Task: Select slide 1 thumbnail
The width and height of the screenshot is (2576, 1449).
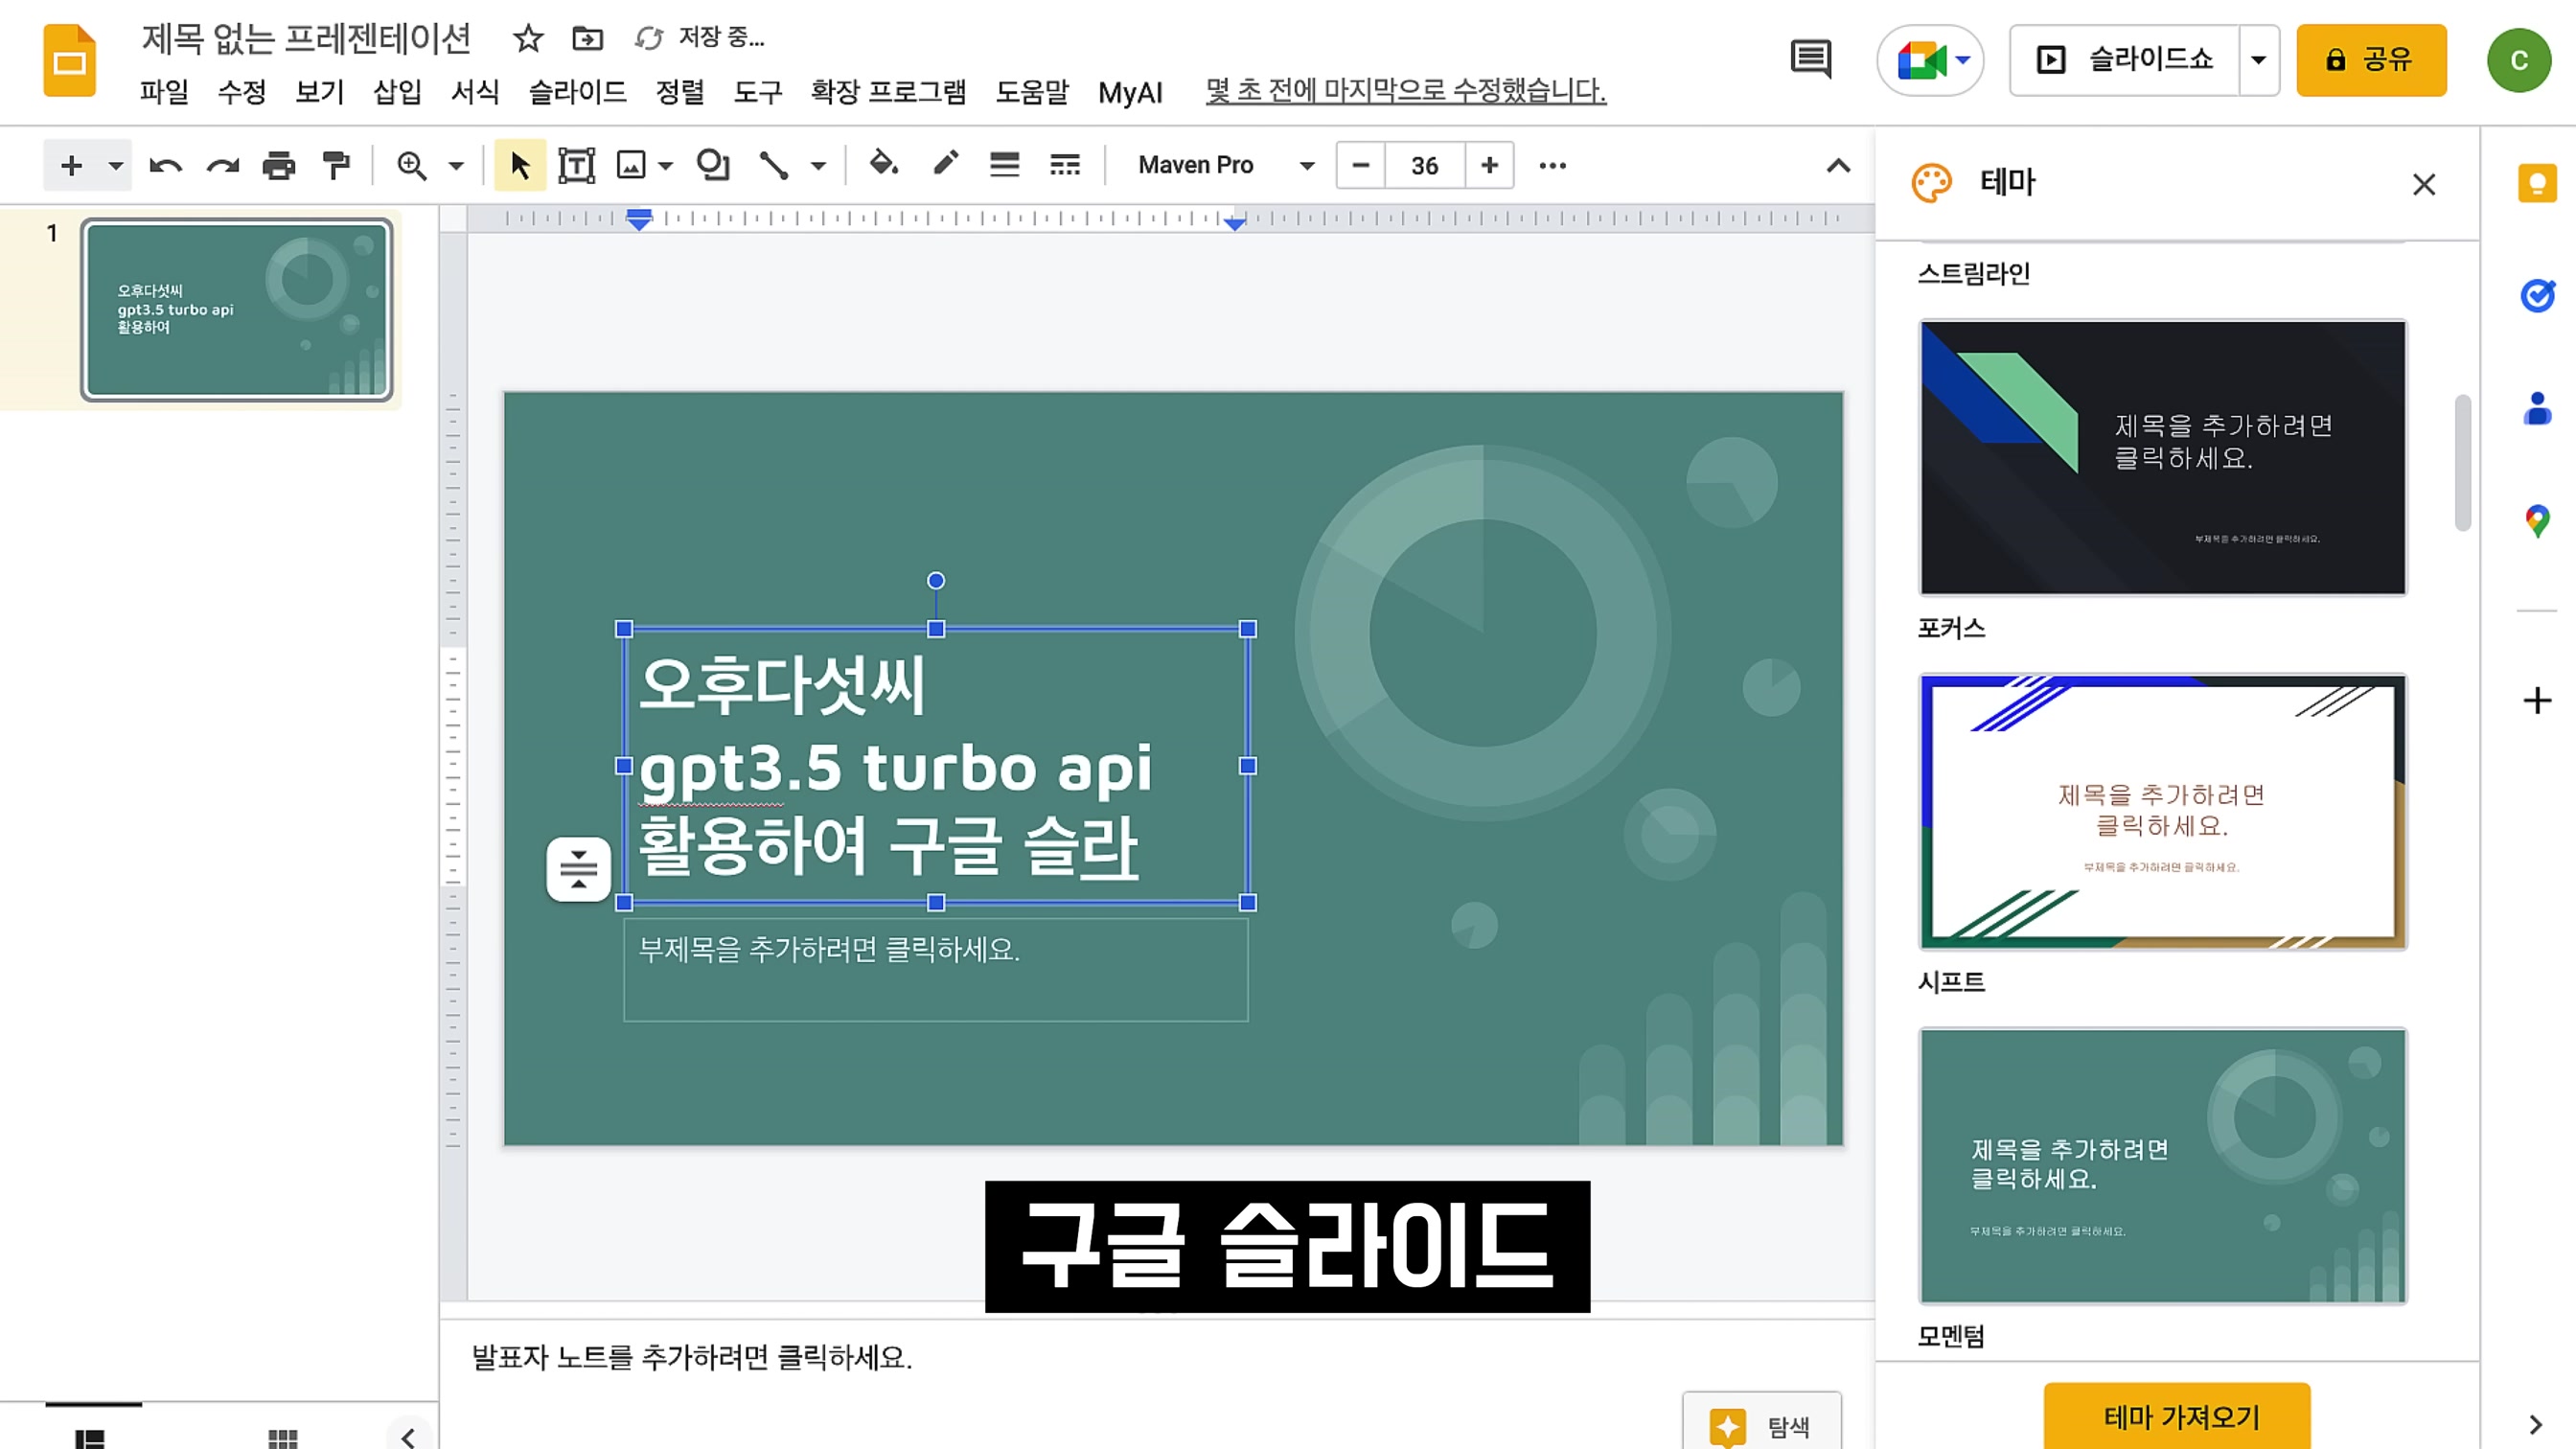Action: [237, 310]
